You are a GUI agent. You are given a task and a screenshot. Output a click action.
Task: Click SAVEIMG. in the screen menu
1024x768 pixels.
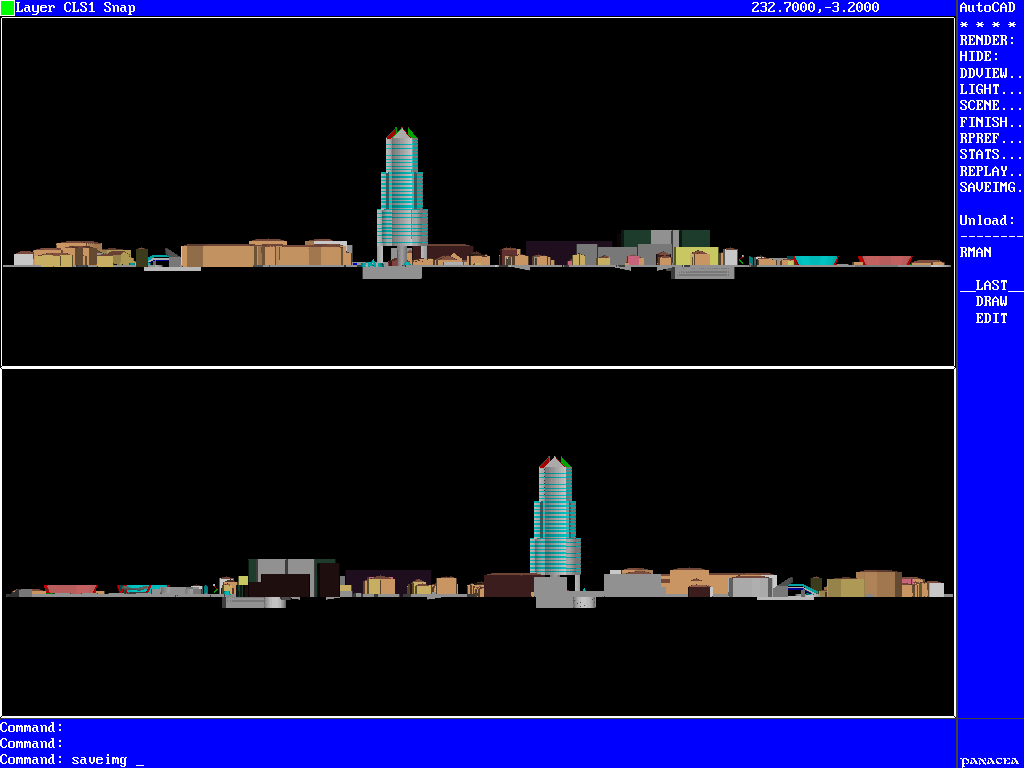click(990, 187)
